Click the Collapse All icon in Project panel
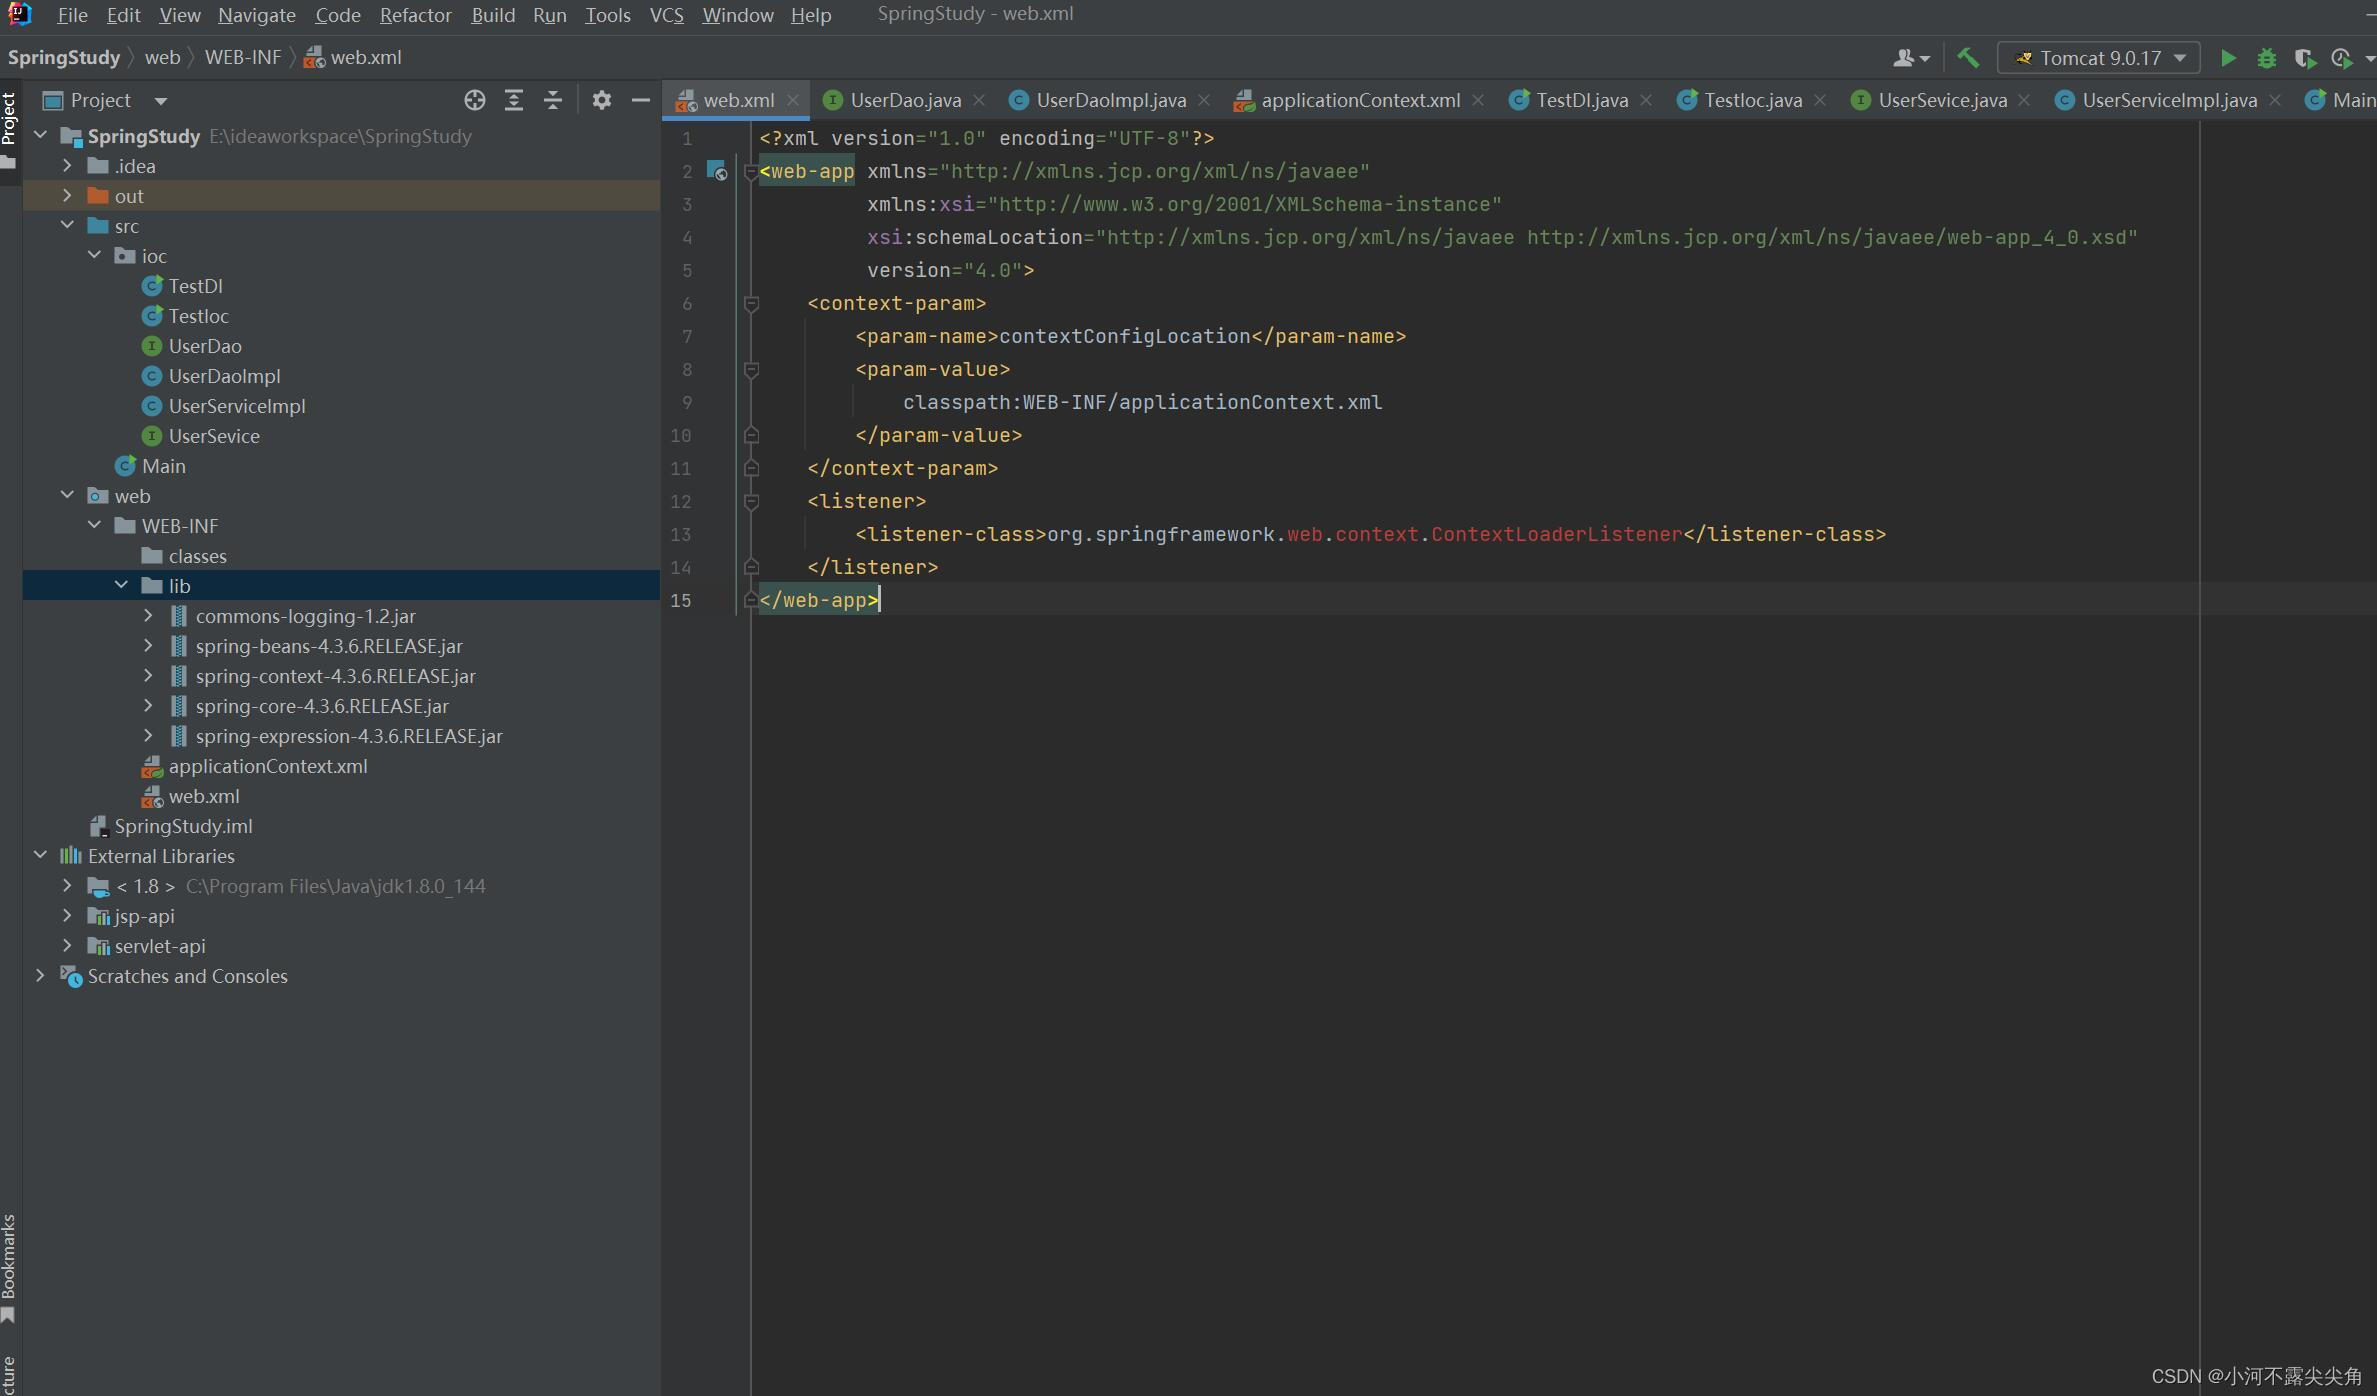 pos(553,100)
